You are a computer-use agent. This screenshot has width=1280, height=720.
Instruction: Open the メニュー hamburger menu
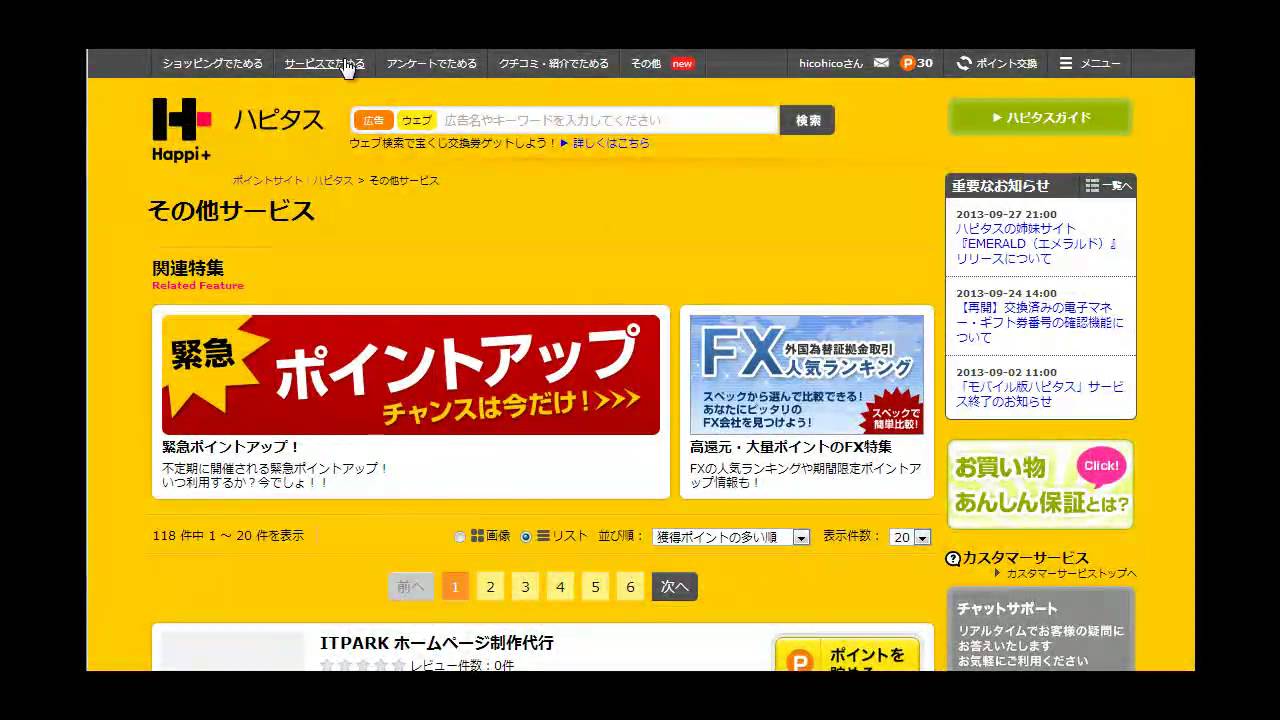[x=1090, y=63]
